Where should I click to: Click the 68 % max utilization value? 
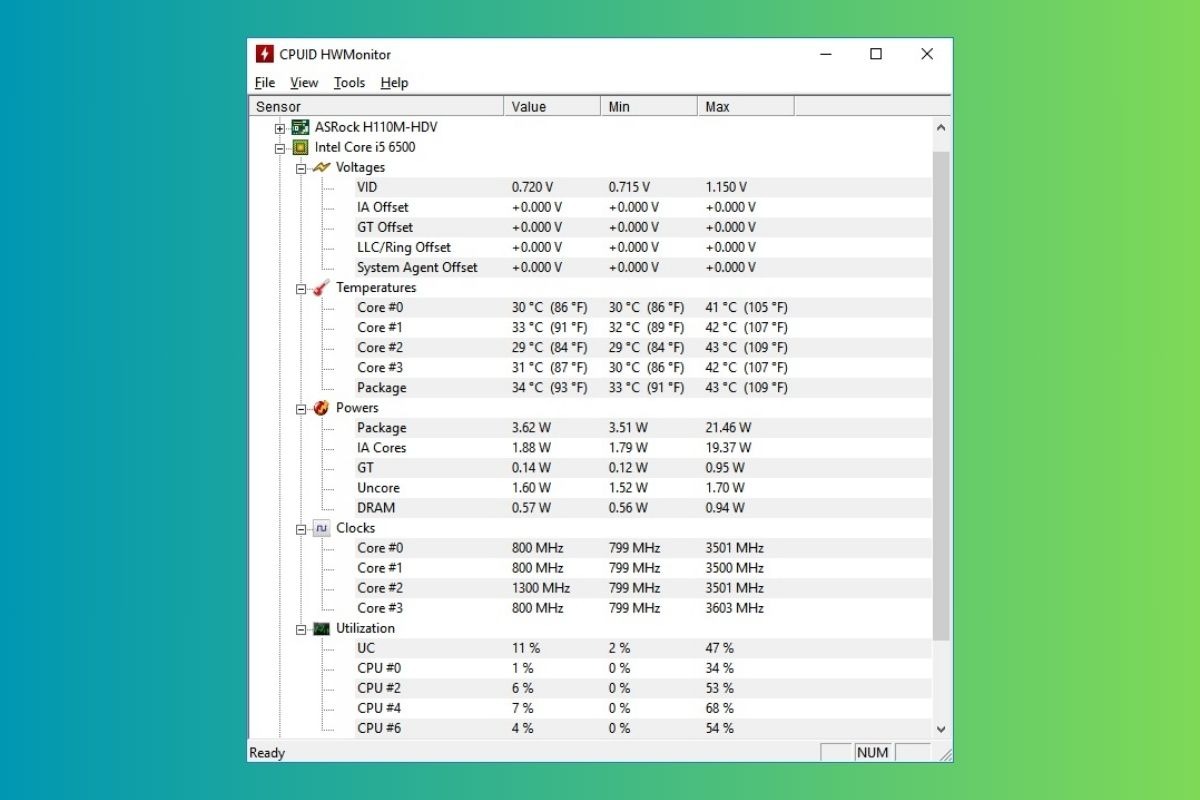click(719, 708)
